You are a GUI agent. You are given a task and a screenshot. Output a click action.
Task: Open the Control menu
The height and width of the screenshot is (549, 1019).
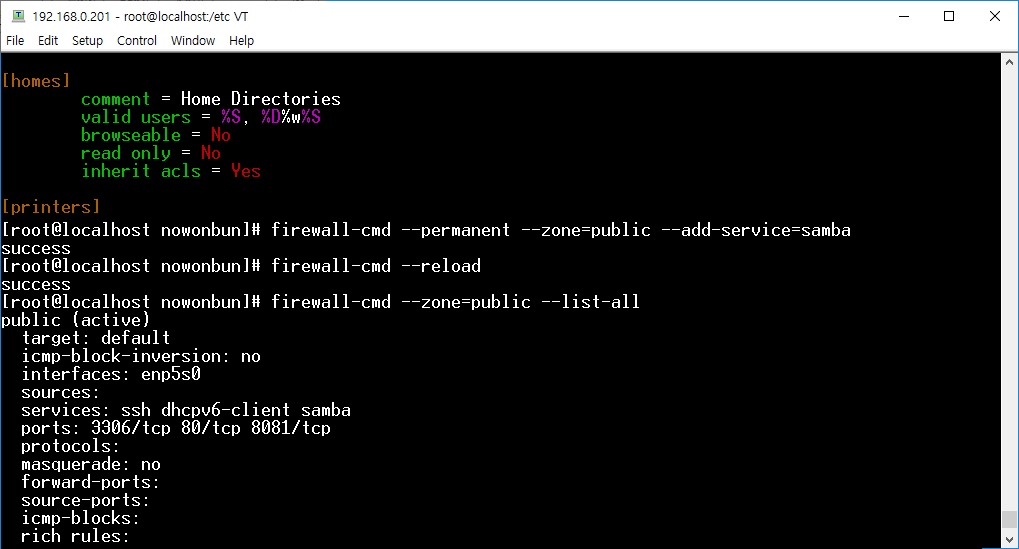click(136, 40)
